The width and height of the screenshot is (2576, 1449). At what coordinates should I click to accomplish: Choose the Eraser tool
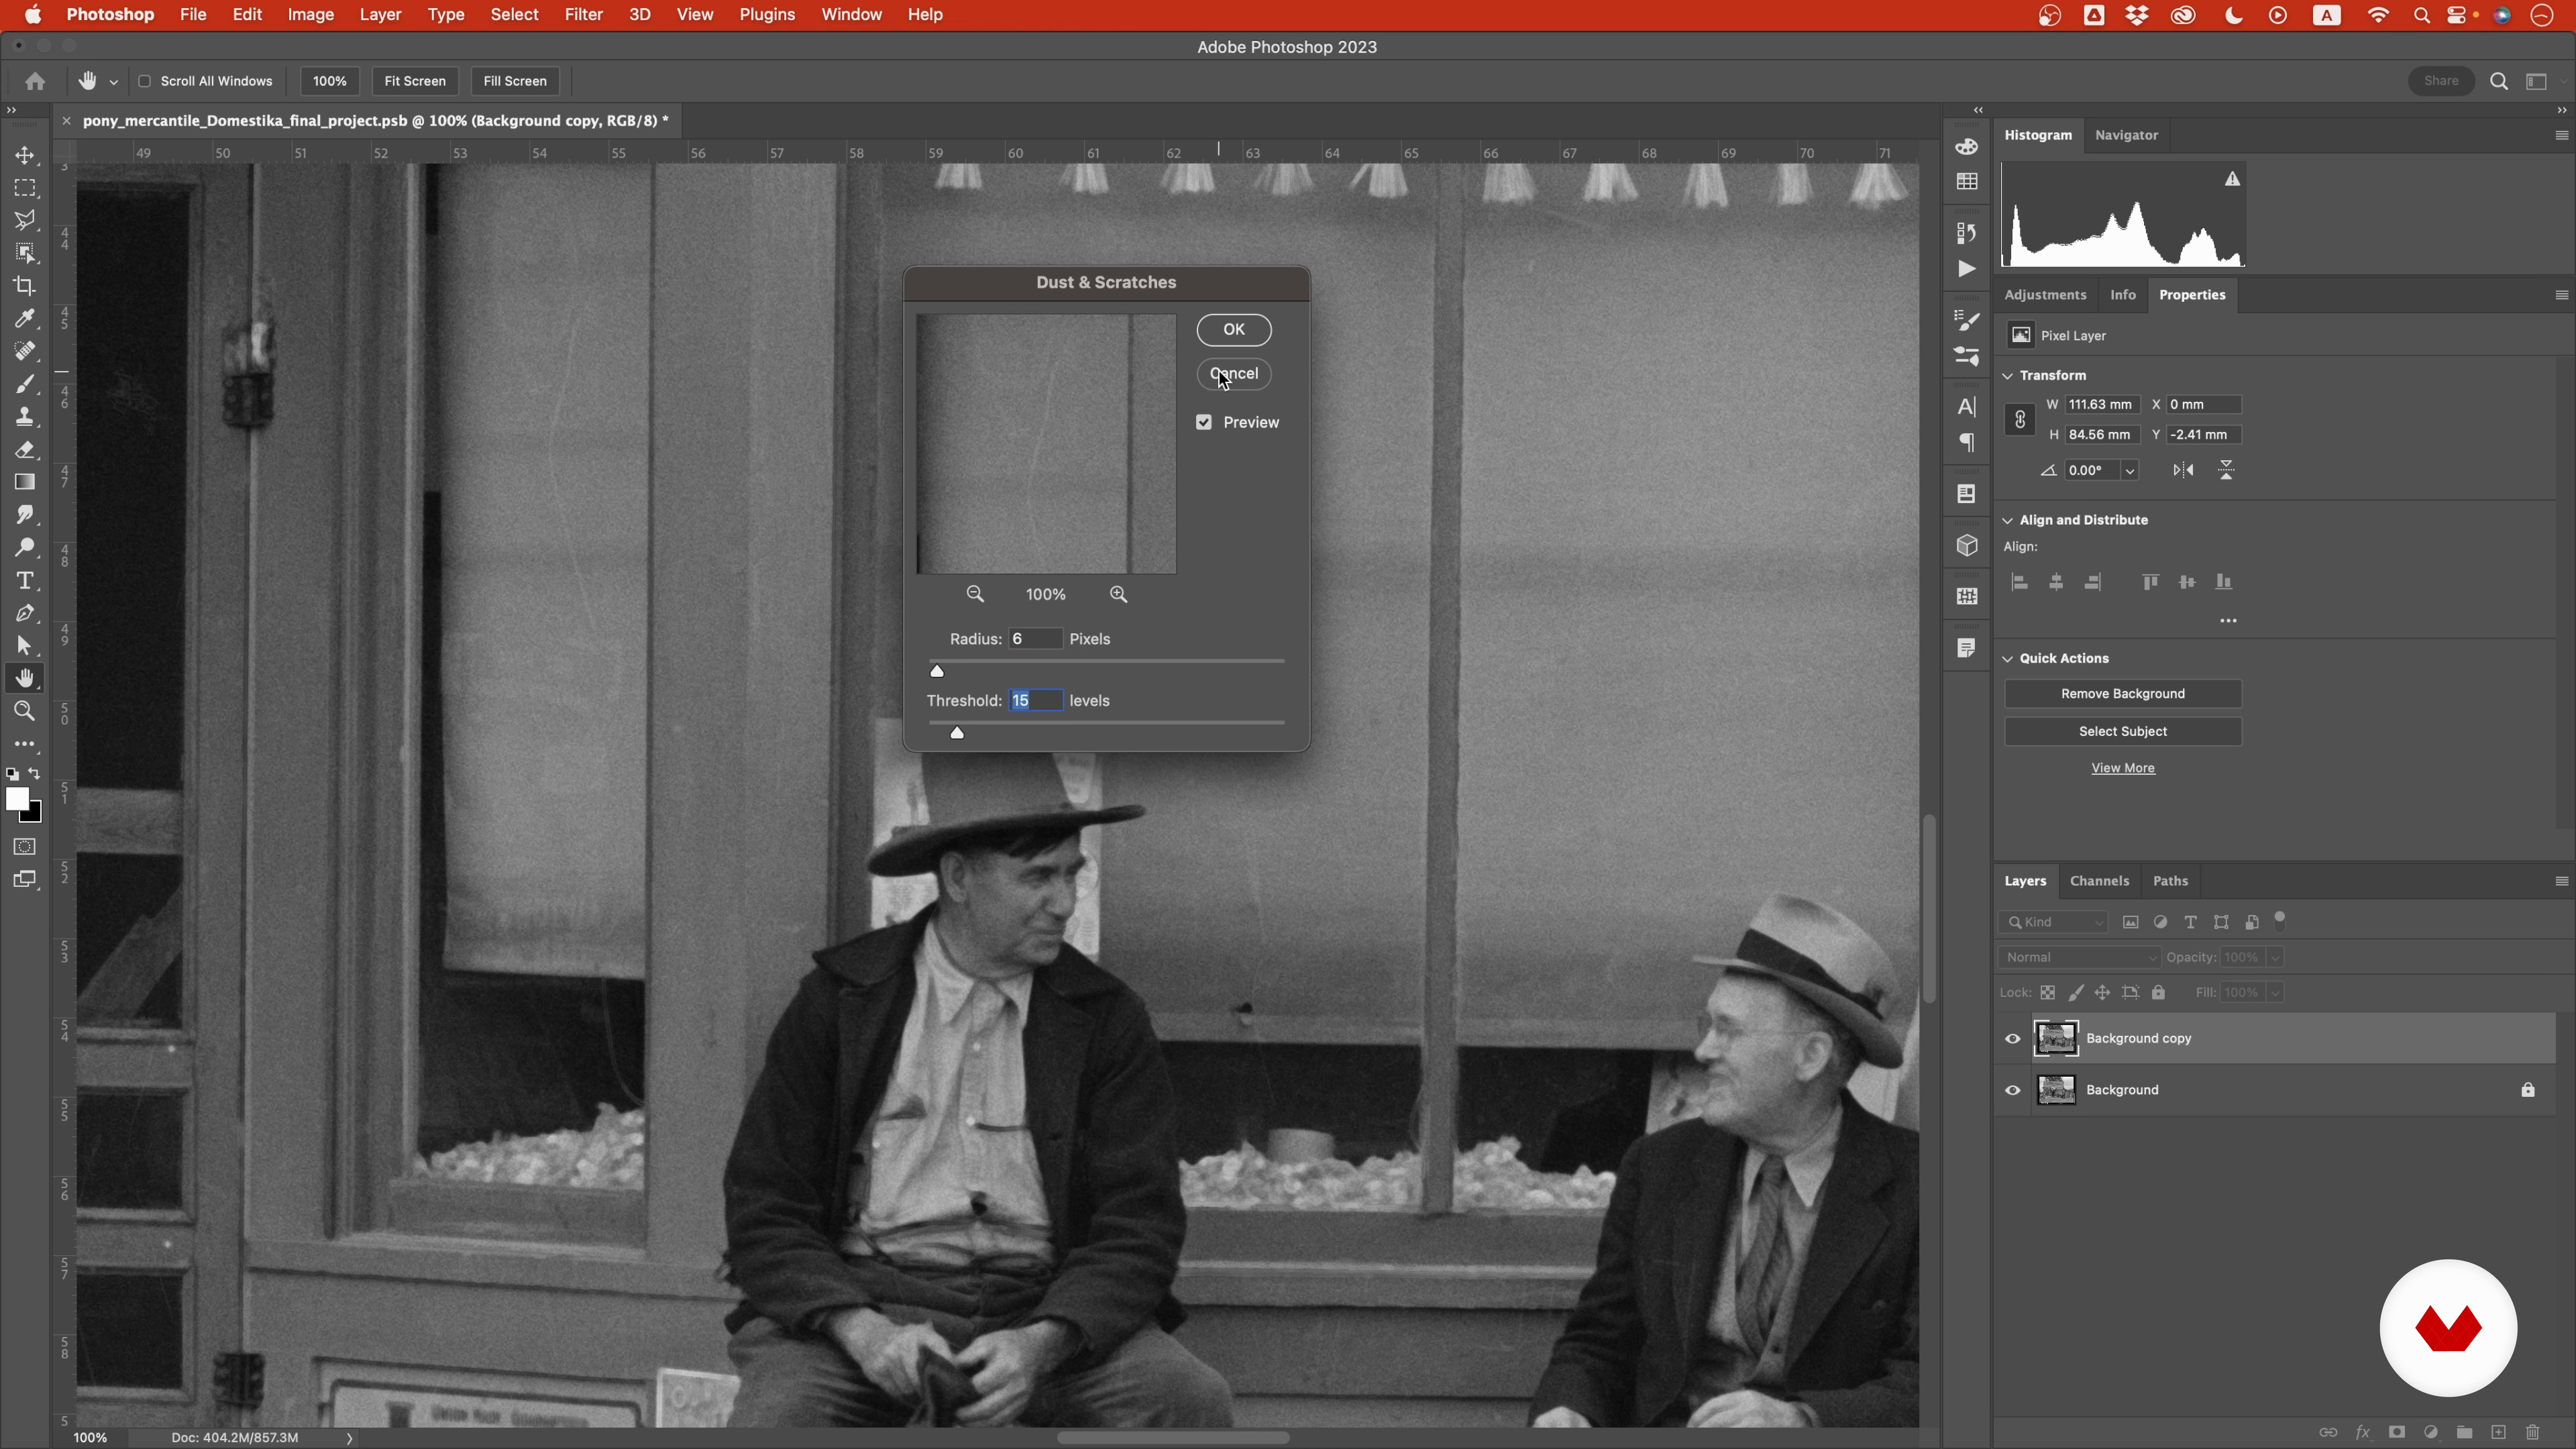(x=25, y=450)
